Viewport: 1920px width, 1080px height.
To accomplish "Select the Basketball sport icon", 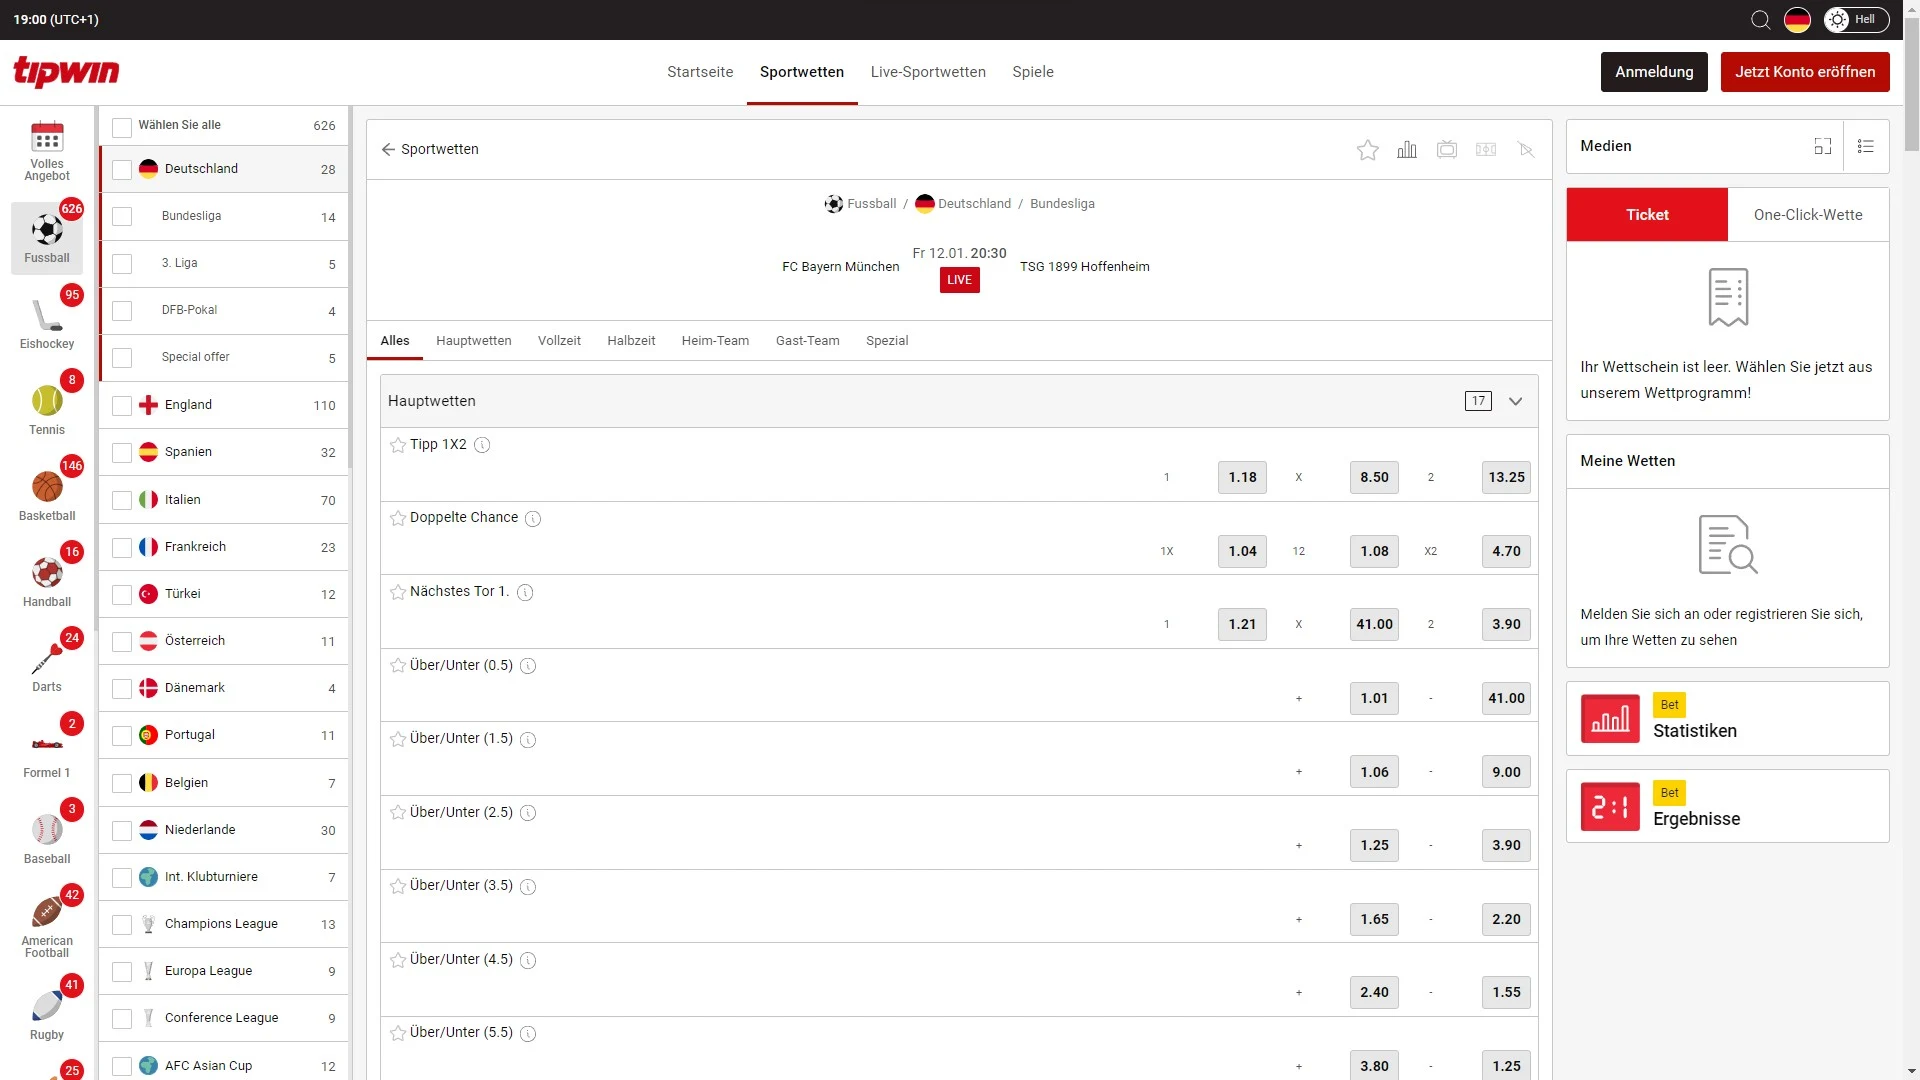I will pos(47,488).
